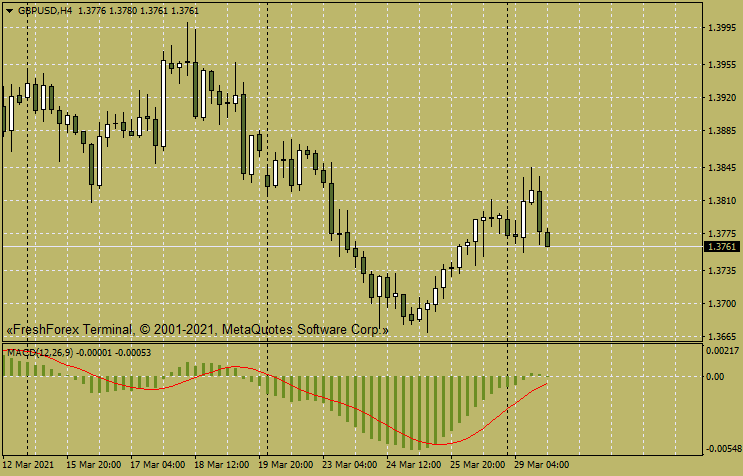Open the chart dropdown arrow beside GBPUSD,H4
The height and width of the screenshot is (476, 743).
tap(9, 11)
